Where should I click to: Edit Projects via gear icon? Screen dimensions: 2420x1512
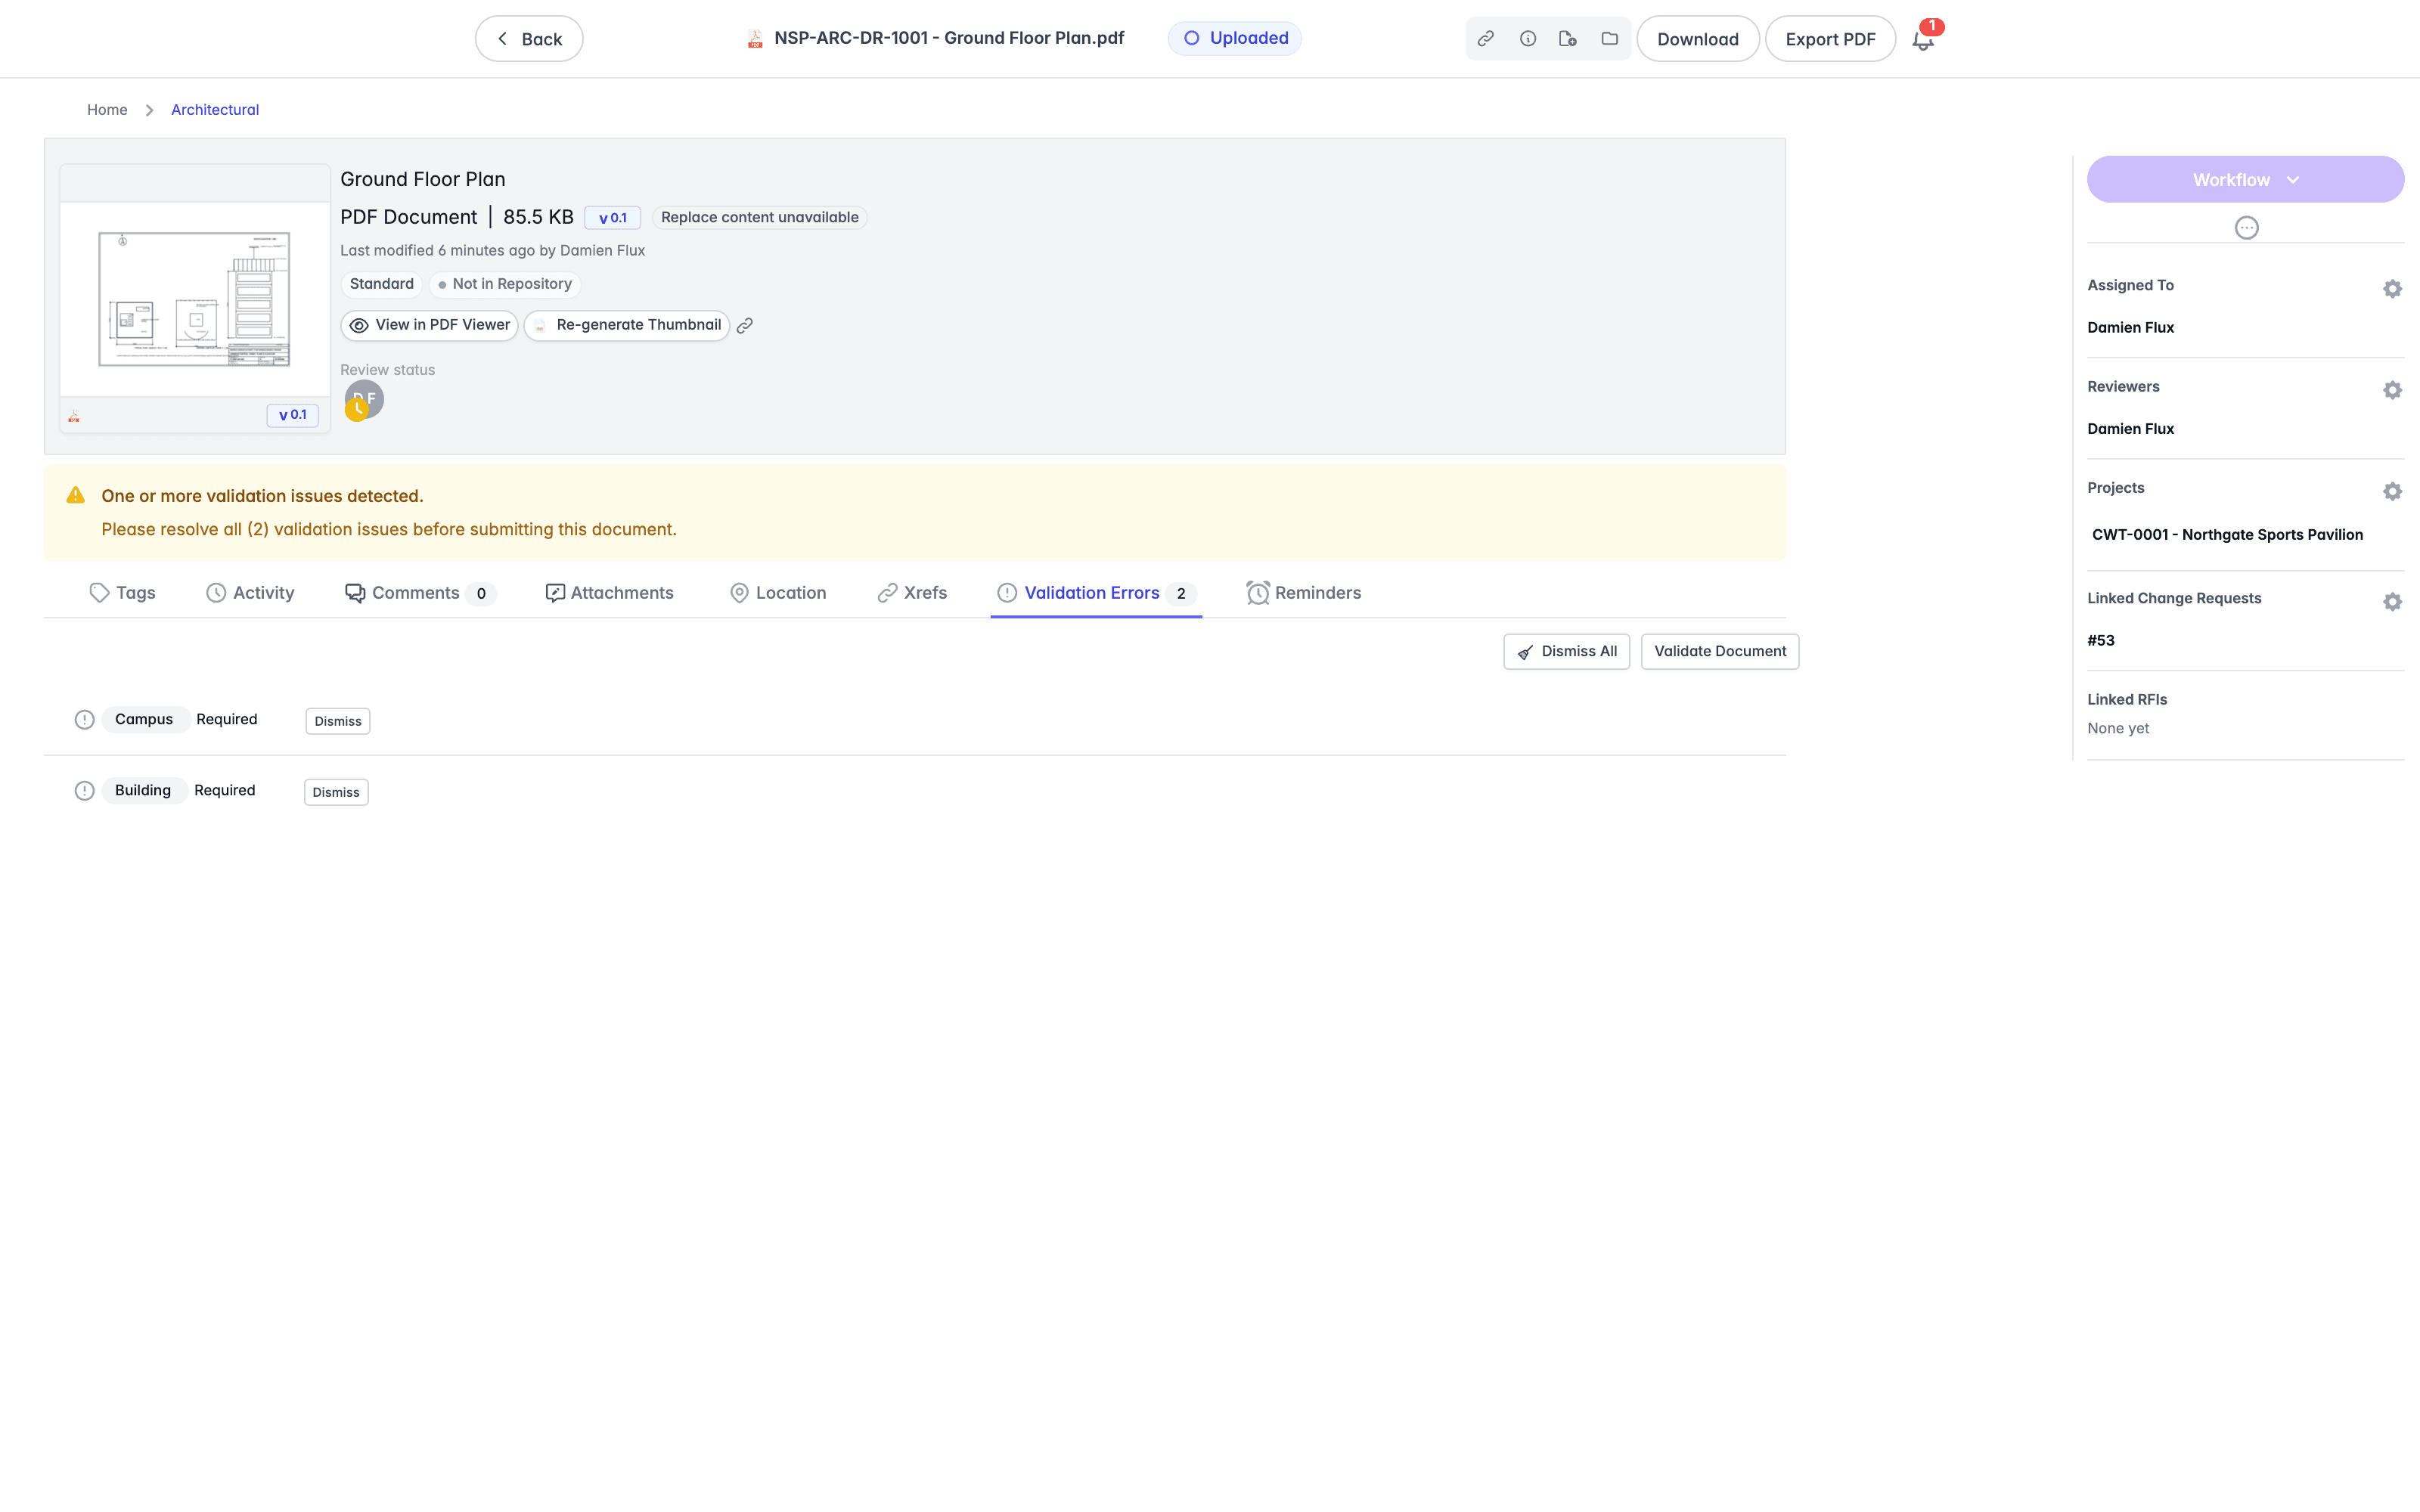2392,491
